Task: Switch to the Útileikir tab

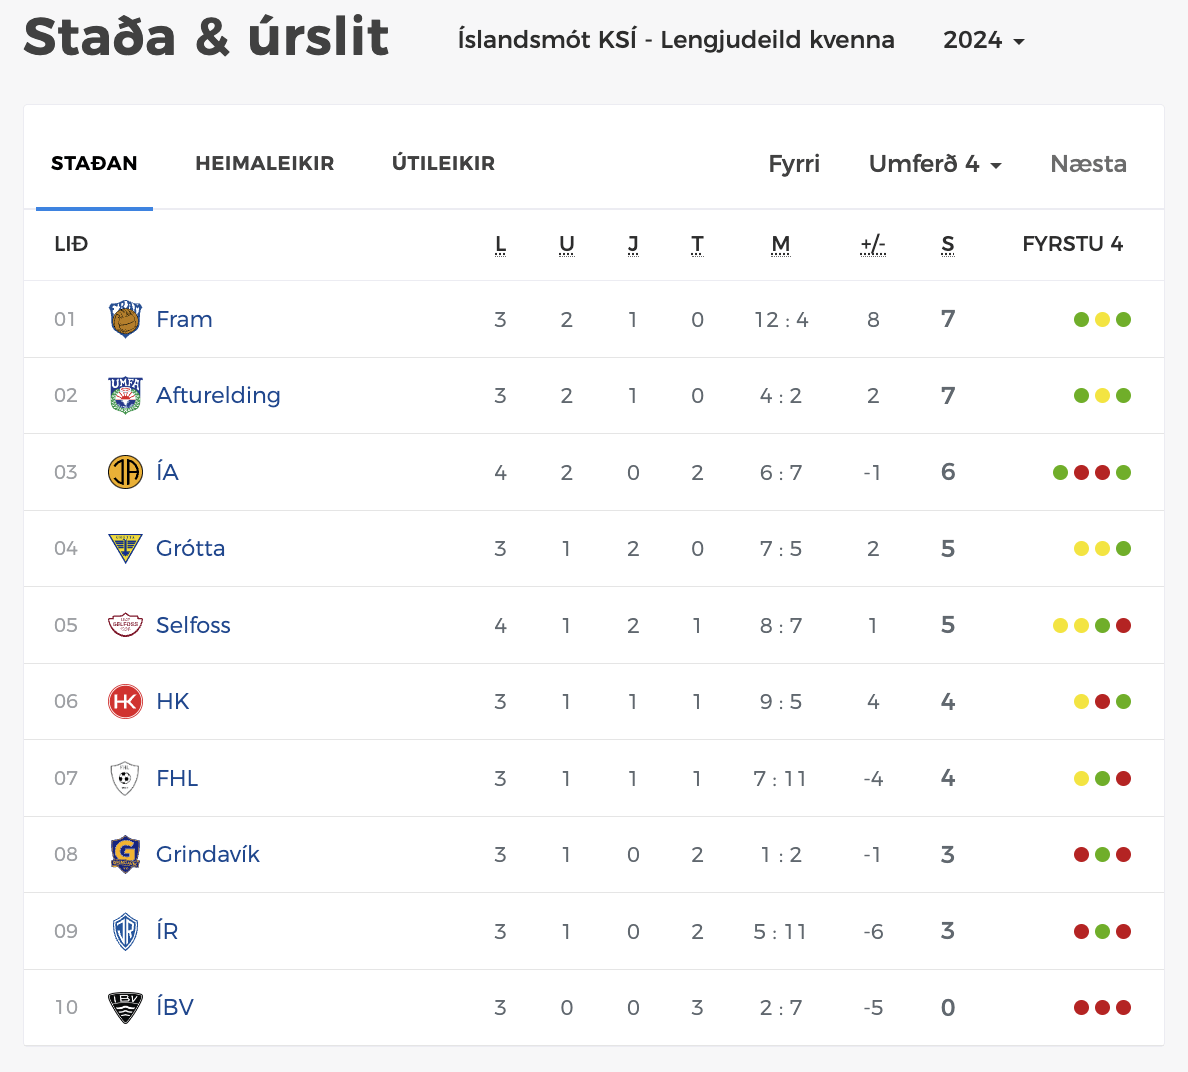Action: [x=443, y=164]
